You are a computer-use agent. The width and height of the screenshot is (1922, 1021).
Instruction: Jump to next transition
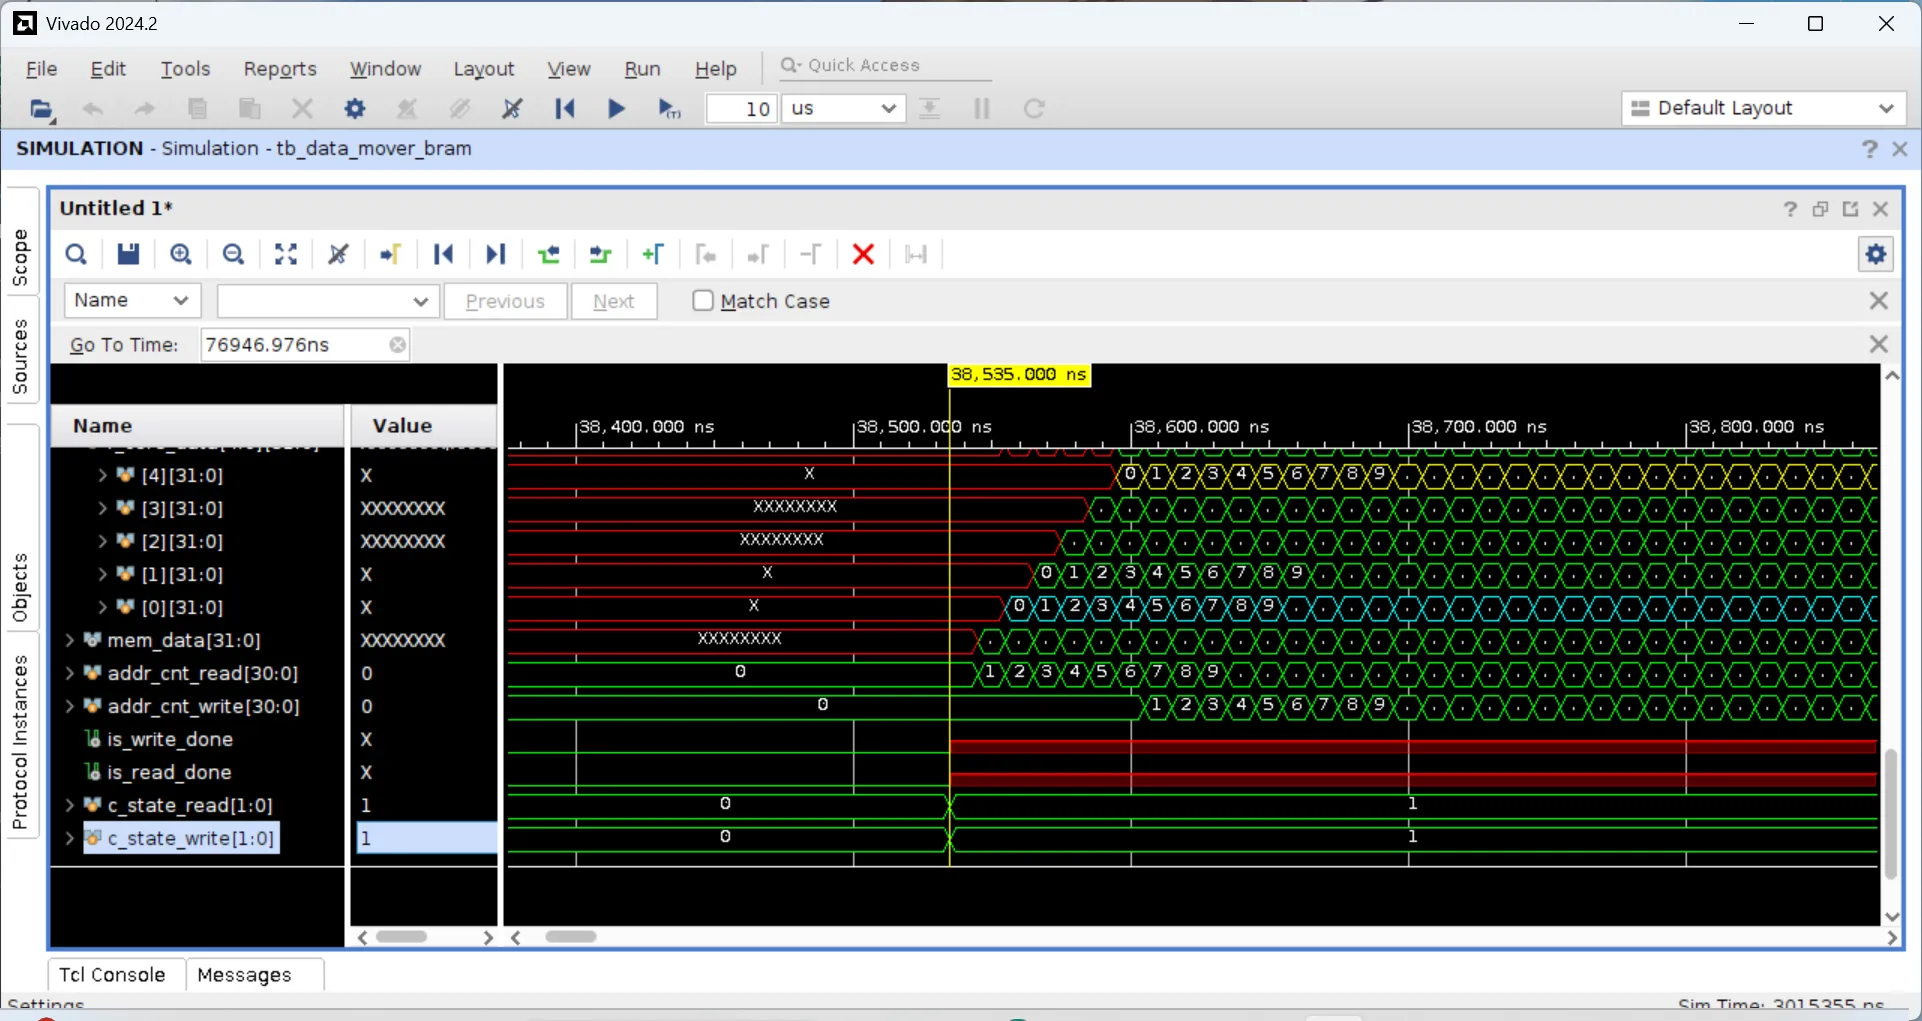pyautogui.click(x=600, y=255)
